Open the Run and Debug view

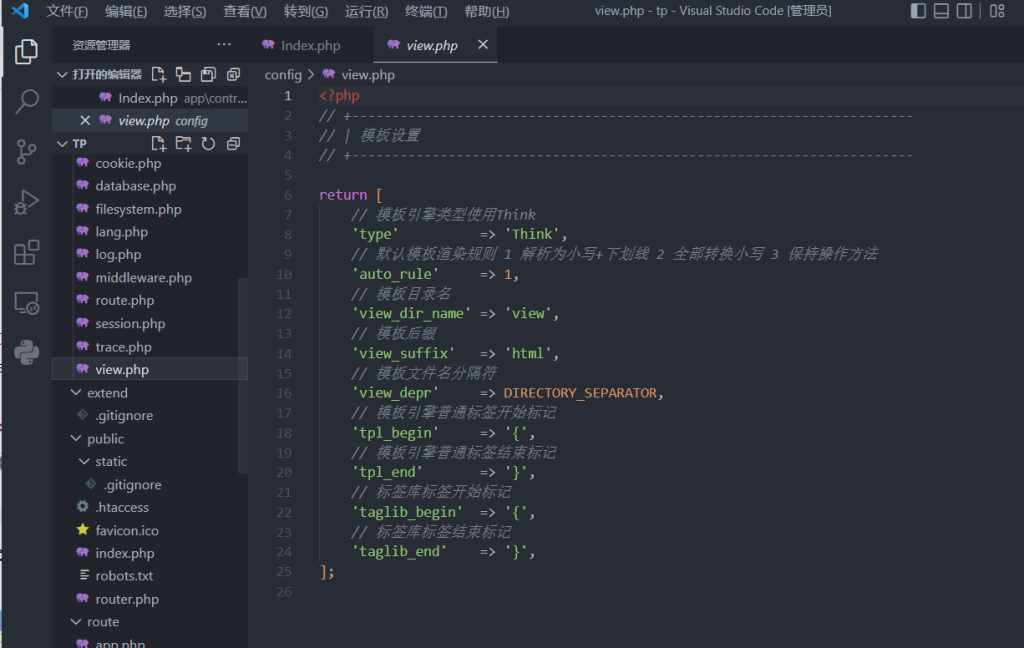[27, 203]
